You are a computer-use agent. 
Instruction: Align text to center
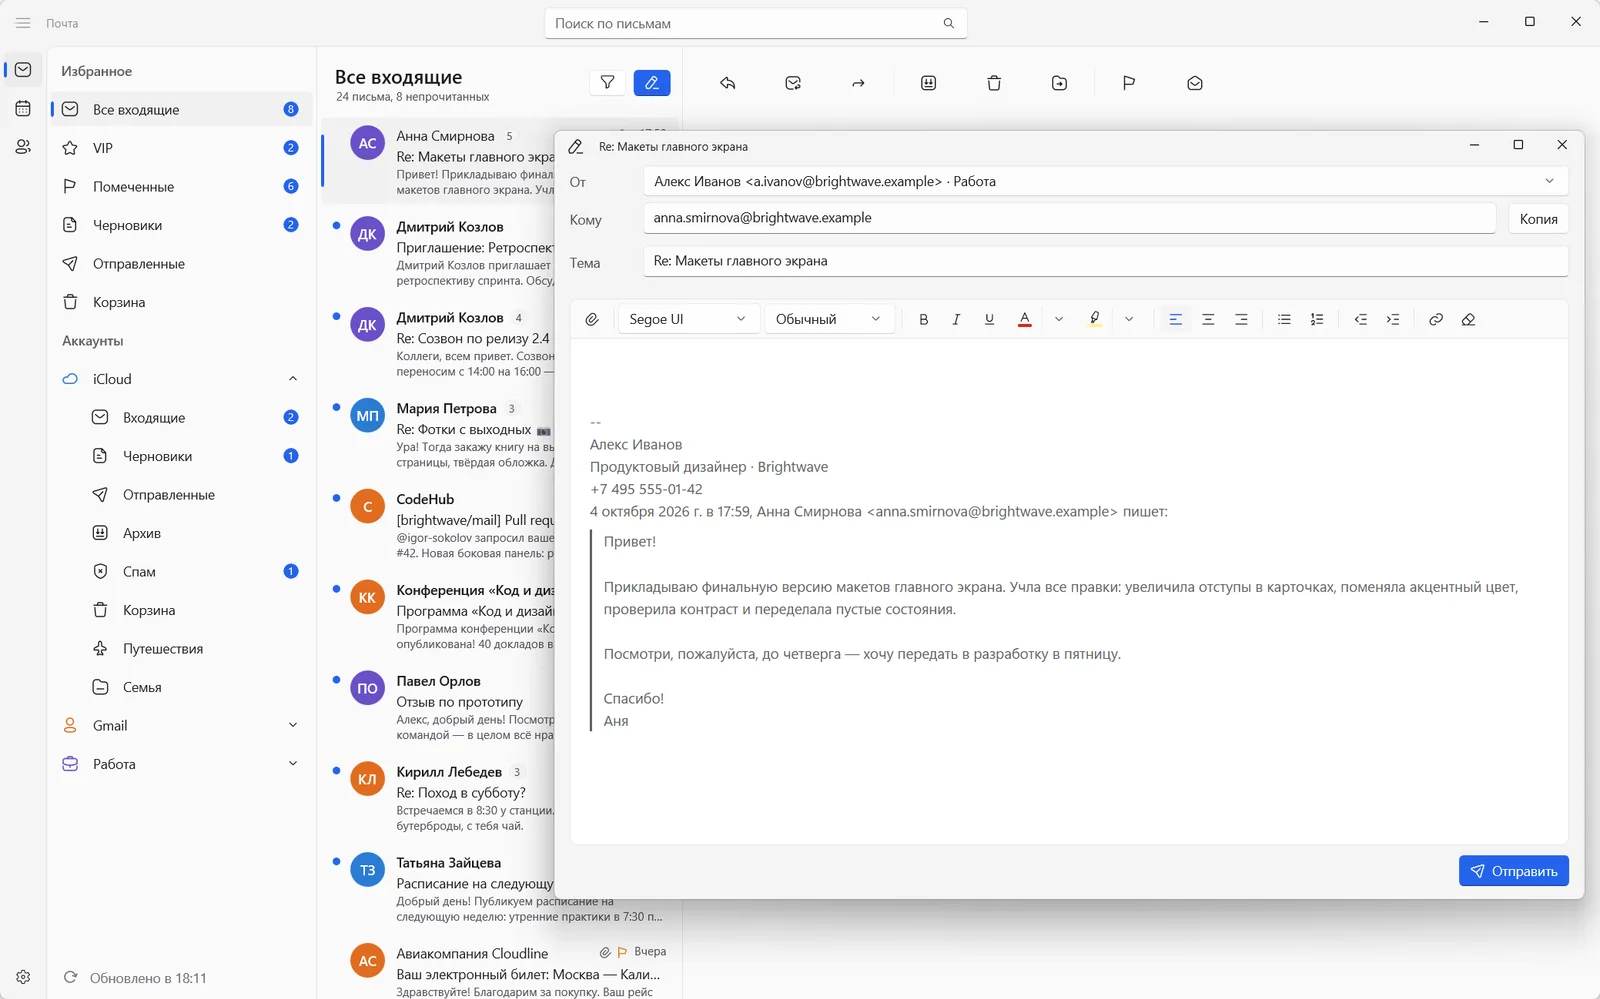(1208, 319)
